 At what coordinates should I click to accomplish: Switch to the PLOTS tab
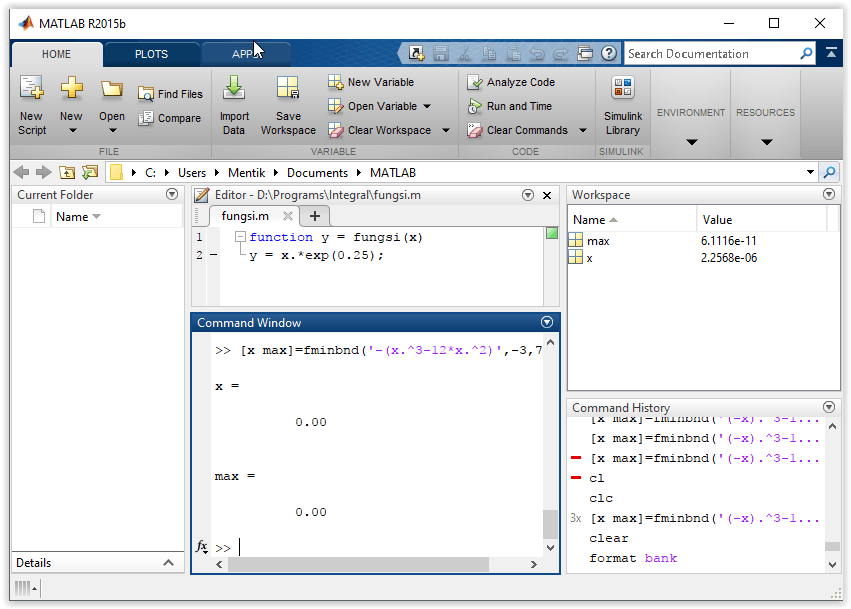tap(151, 54)
